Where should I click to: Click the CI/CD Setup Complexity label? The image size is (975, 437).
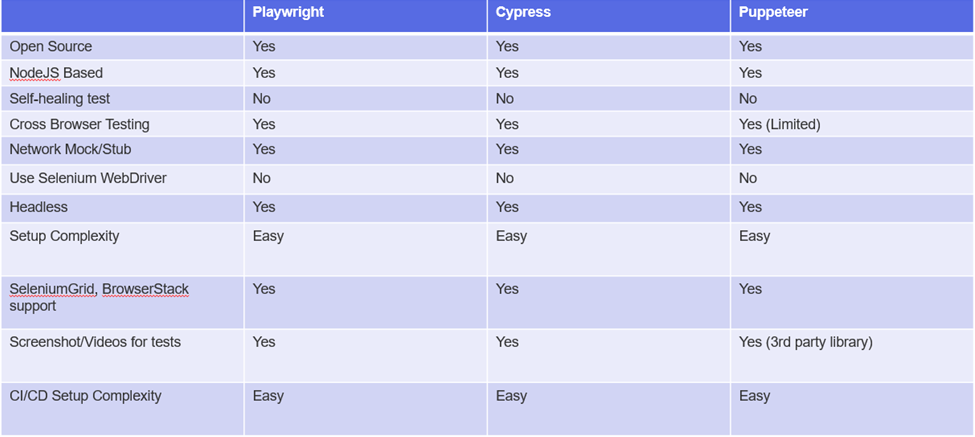click(x=85, y=396)
